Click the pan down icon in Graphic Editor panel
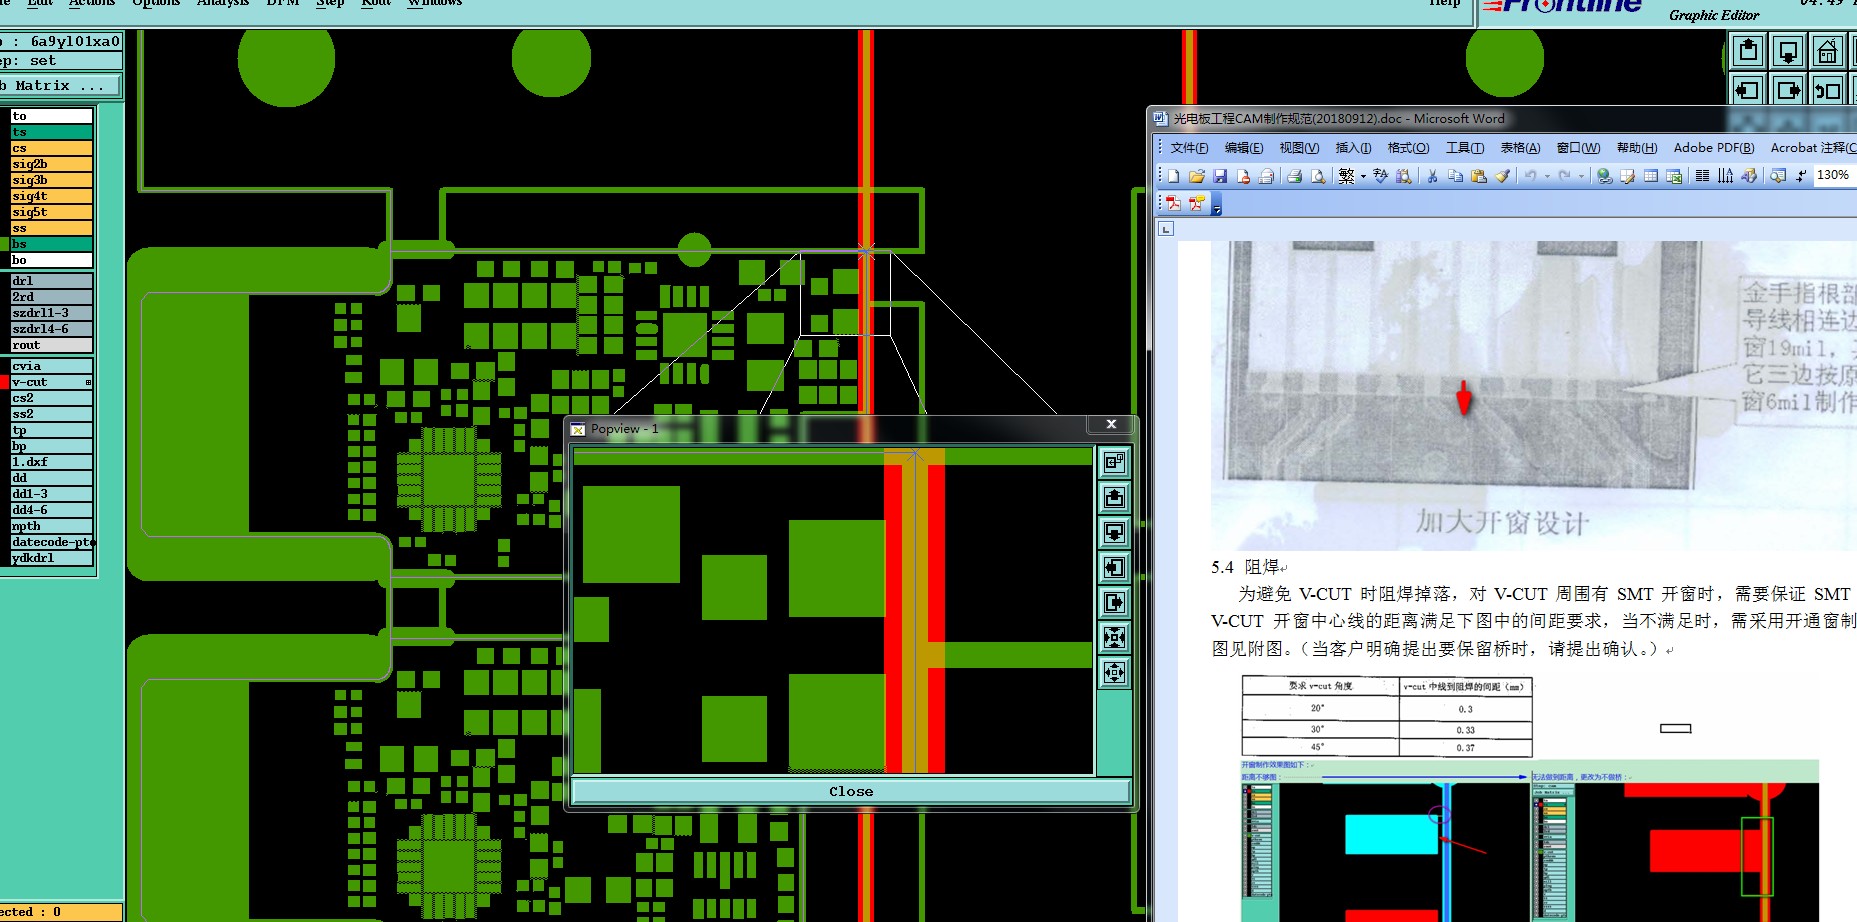 [1788, 50]
